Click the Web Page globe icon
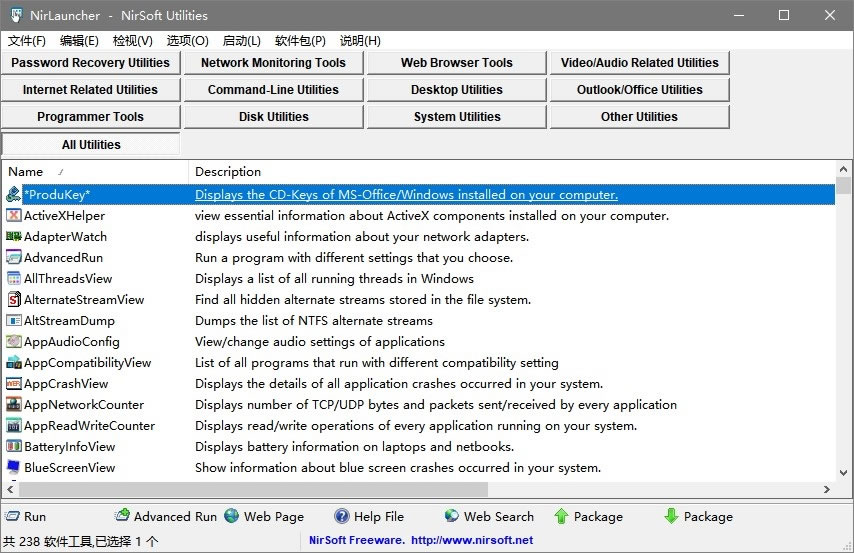The width and height of the screenshot is (854, 553). pos(231,515)
